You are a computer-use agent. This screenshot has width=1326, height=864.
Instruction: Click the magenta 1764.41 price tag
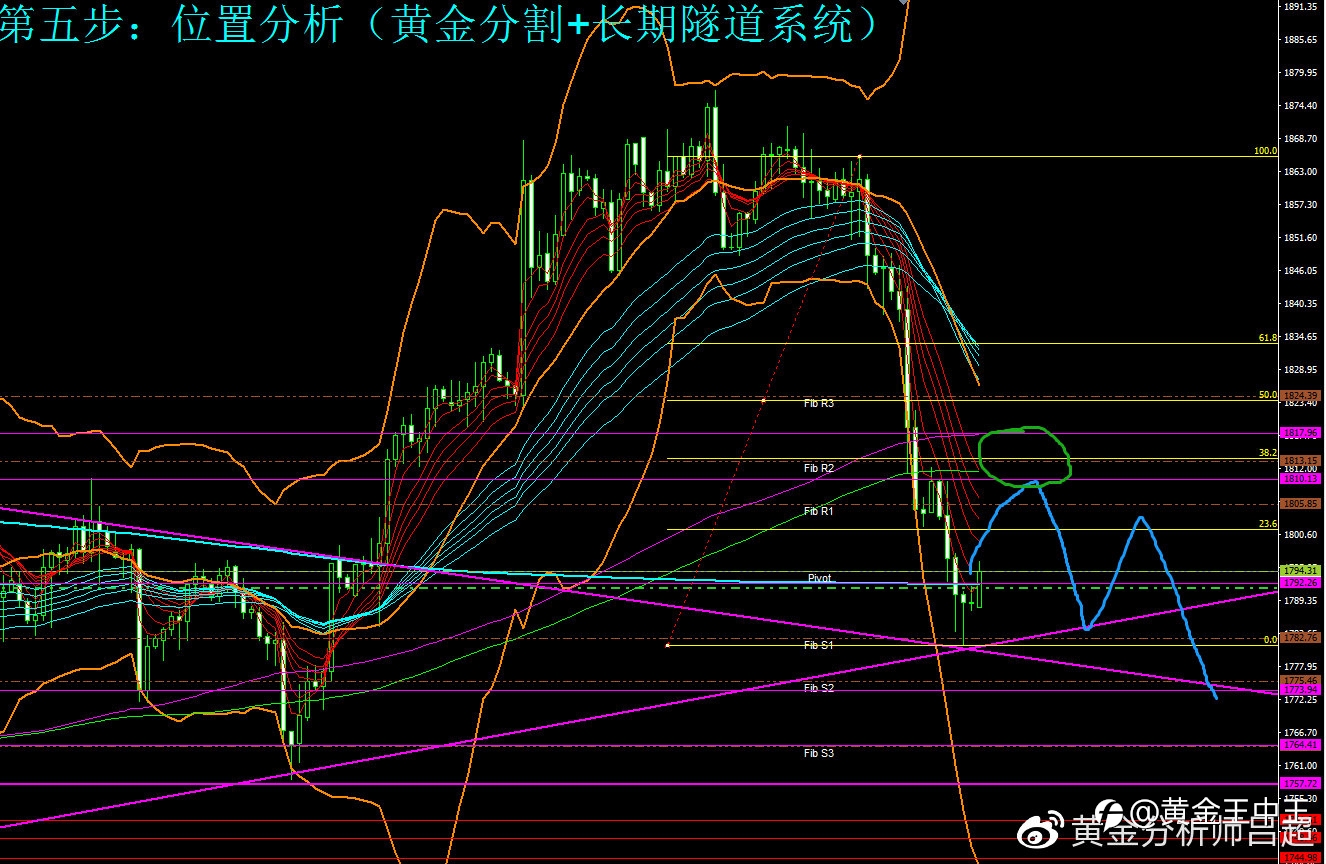(1300, 745)
